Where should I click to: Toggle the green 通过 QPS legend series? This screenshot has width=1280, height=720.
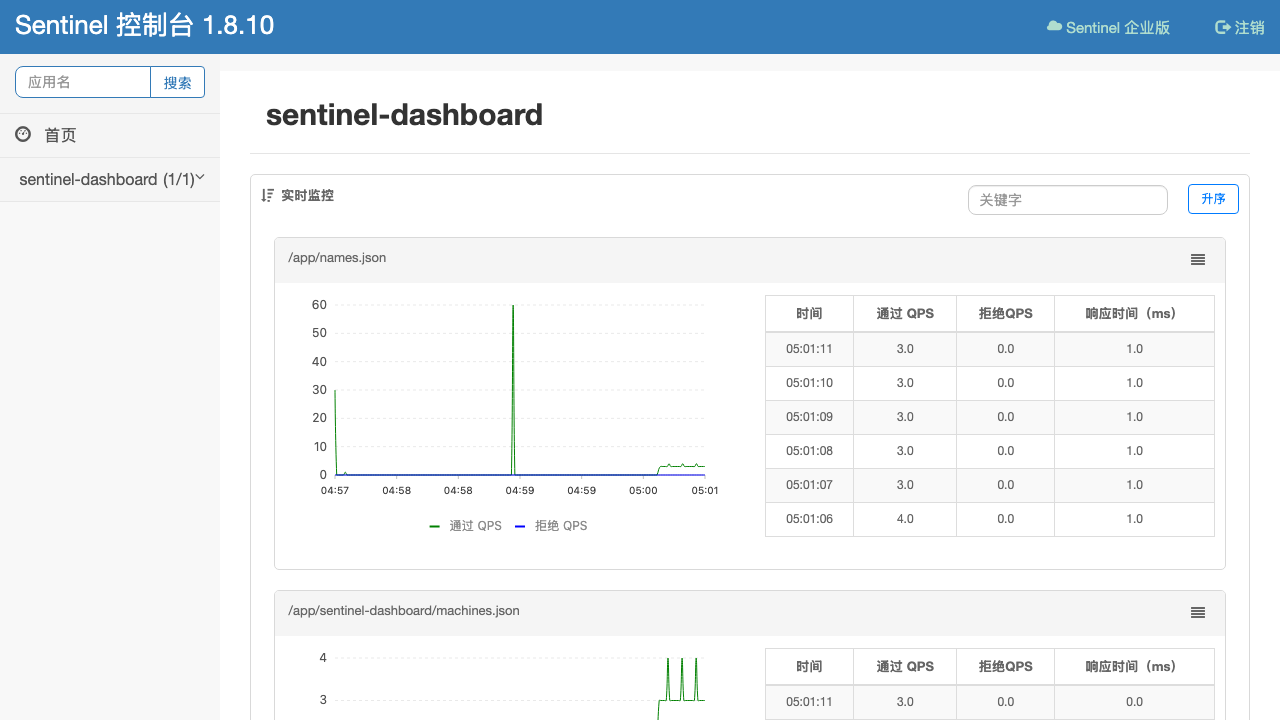465,525
